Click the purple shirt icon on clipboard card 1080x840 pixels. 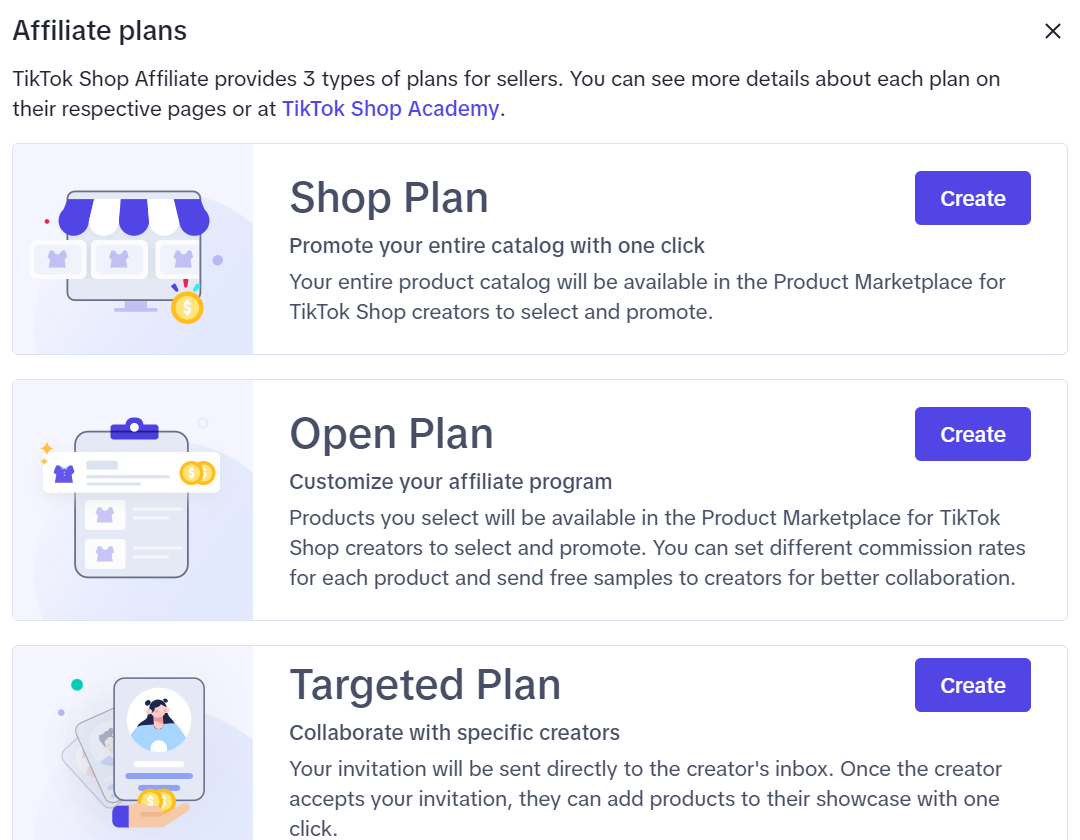(x=64, y=474)
